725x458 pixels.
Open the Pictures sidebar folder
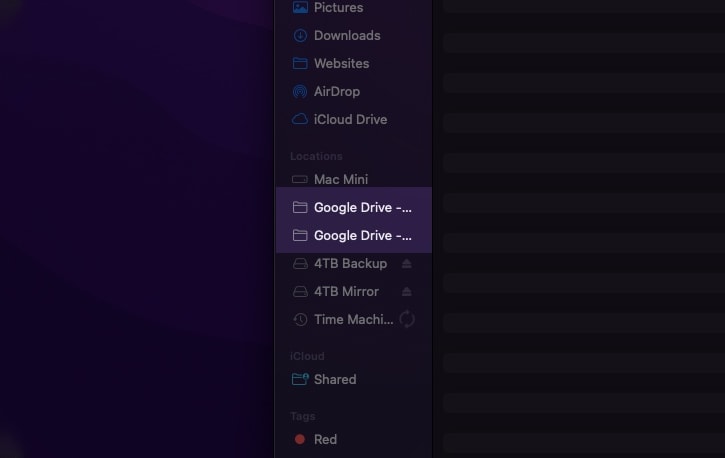coord(354,7)
